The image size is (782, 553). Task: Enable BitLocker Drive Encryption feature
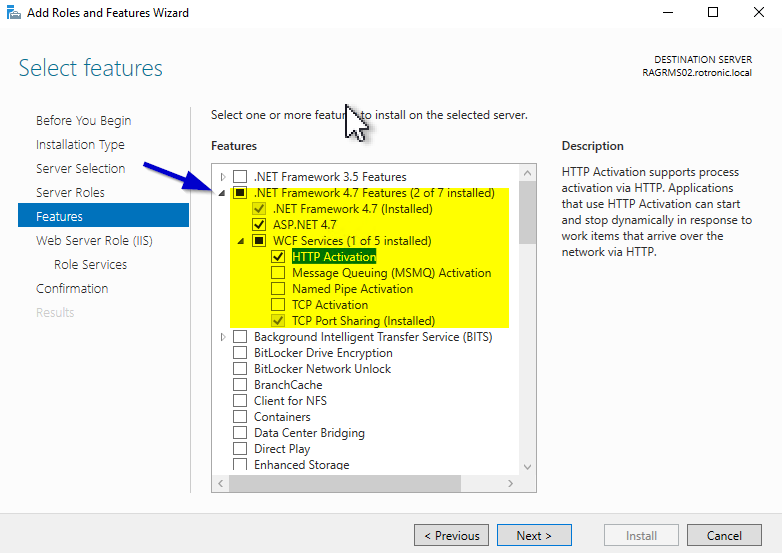(240, 353)
